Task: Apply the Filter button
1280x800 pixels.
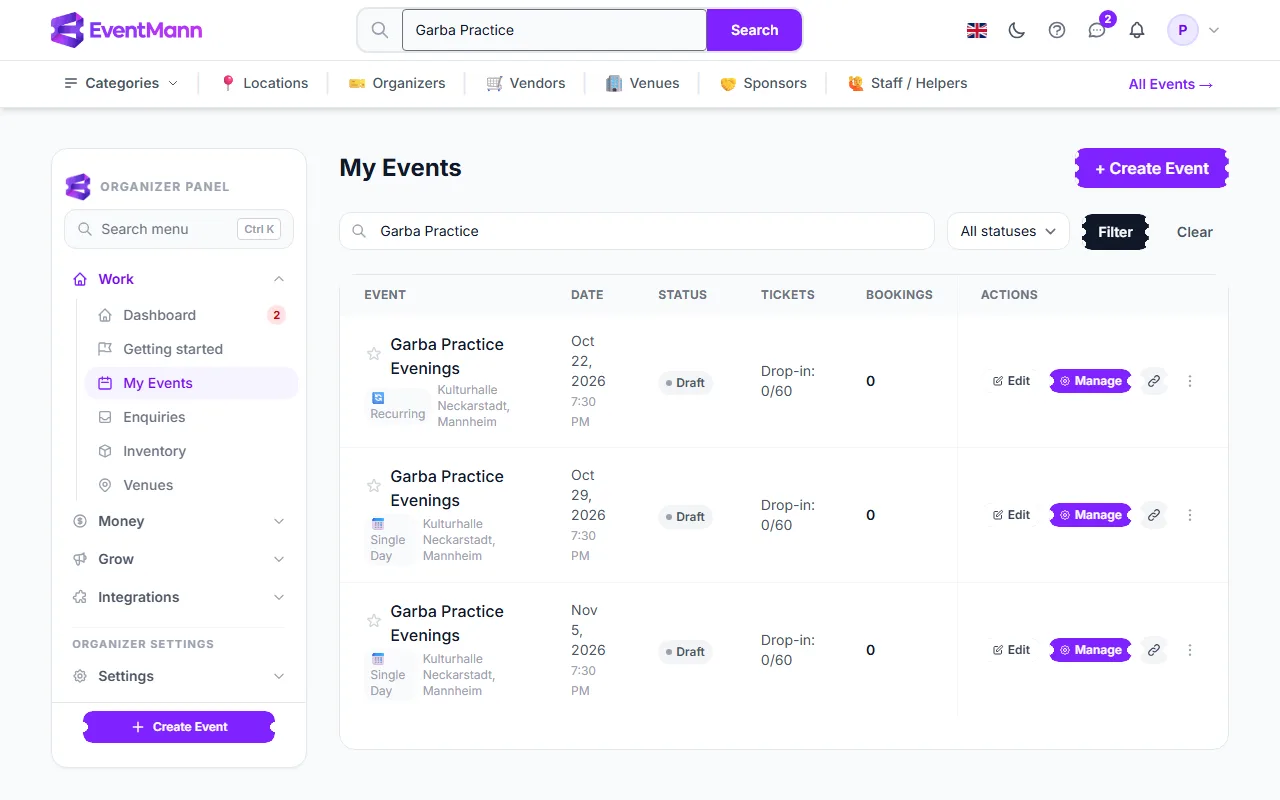Action: pyautogui.click(x=1116, y=232)
